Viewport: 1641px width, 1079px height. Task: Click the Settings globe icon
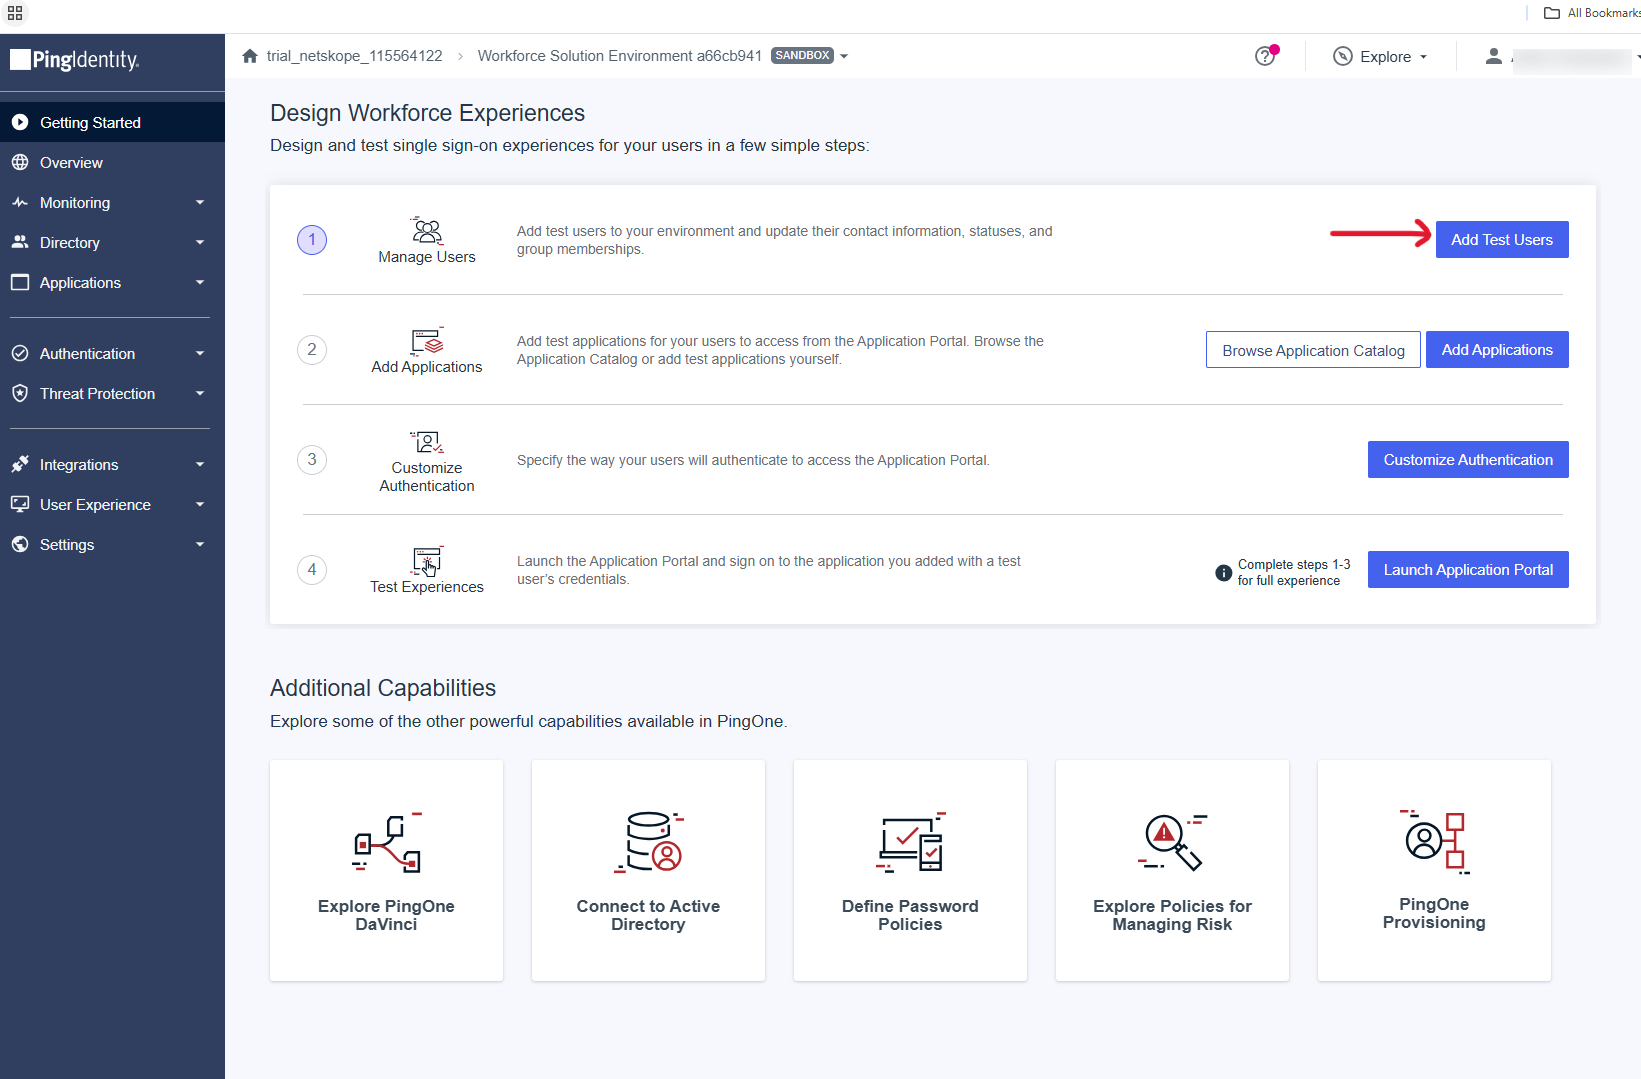20,544
